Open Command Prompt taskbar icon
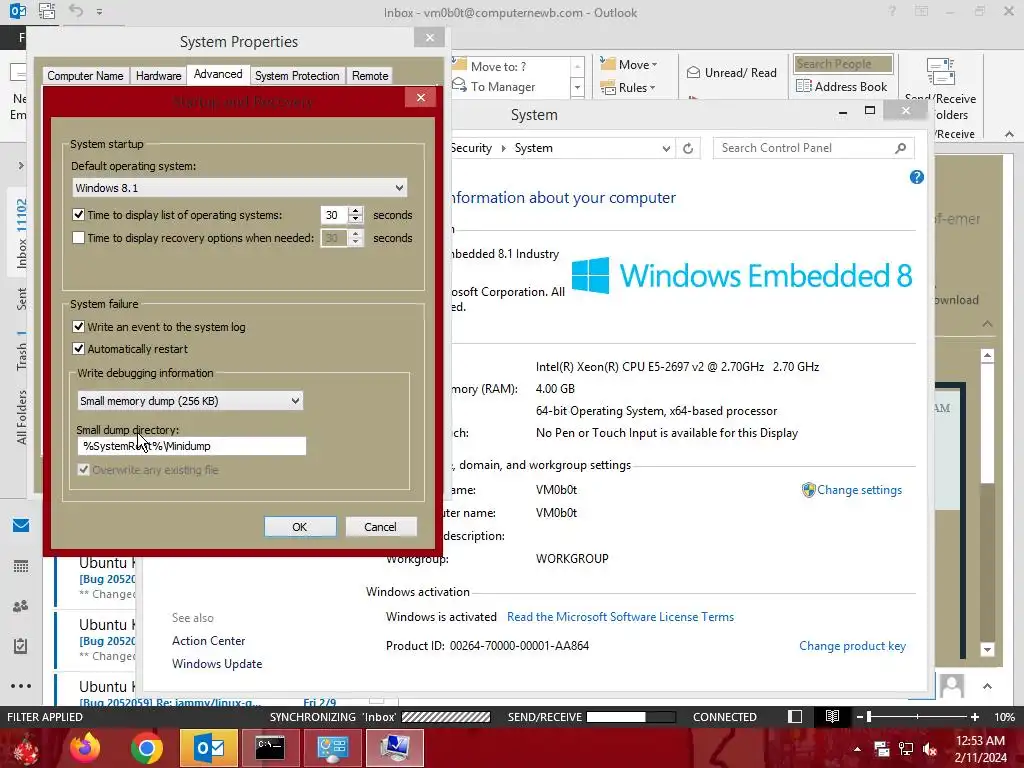The image size is (1024, 768). (270, 748)
